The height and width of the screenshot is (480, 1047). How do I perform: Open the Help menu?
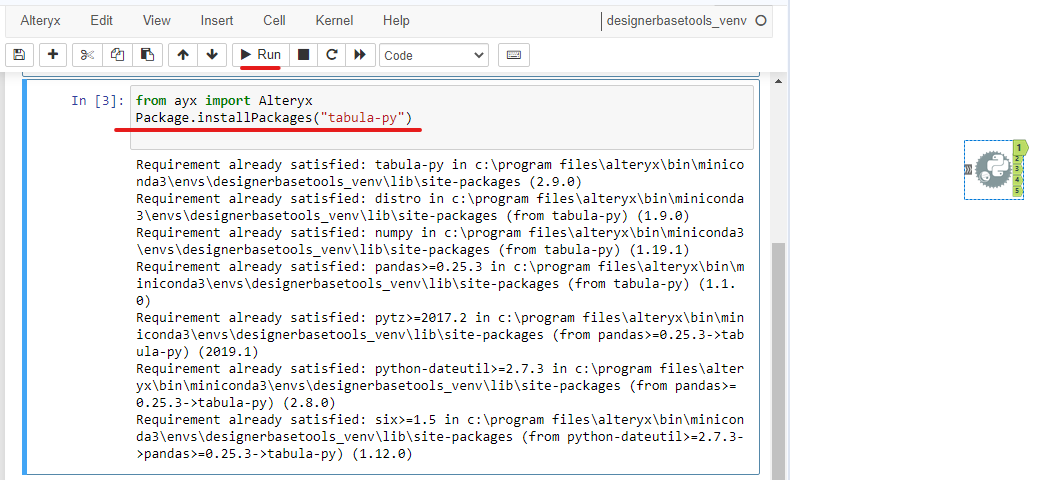[396, 21]
